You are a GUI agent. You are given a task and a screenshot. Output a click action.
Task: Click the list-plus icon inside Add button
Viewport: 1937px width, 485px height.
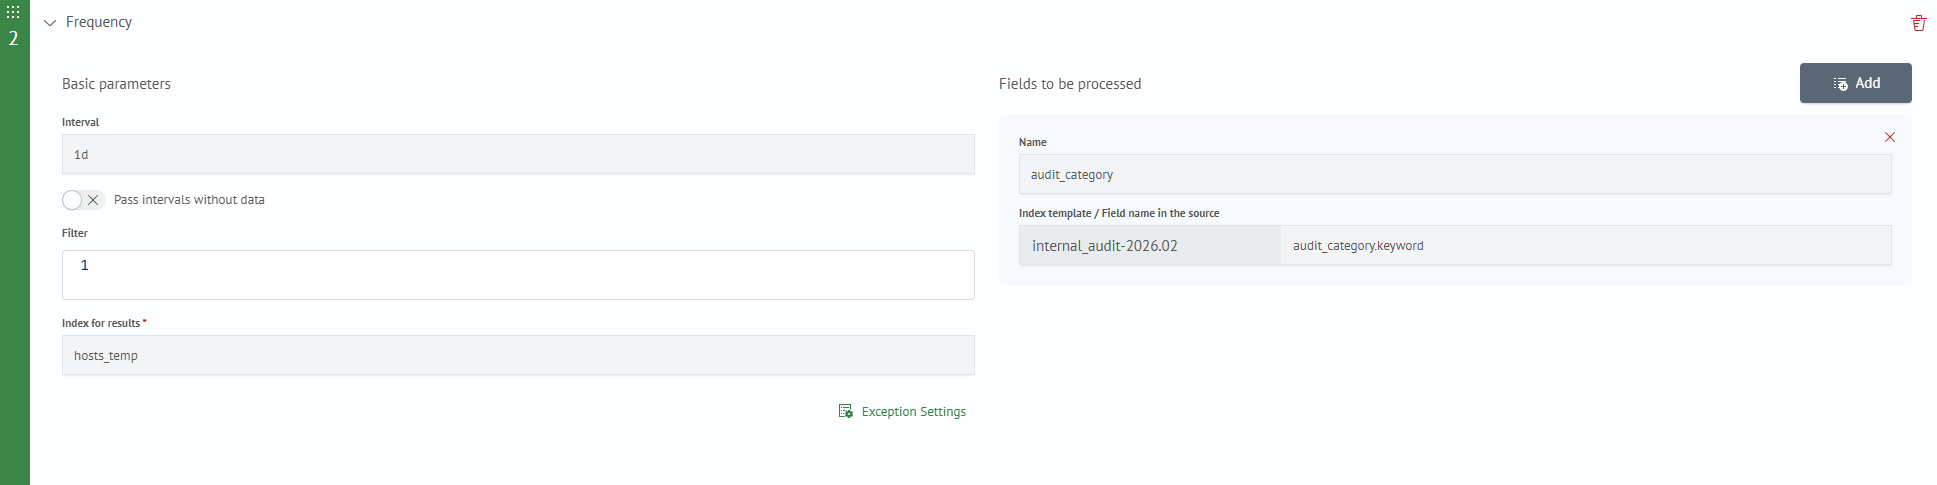[x=1840, y=84]
